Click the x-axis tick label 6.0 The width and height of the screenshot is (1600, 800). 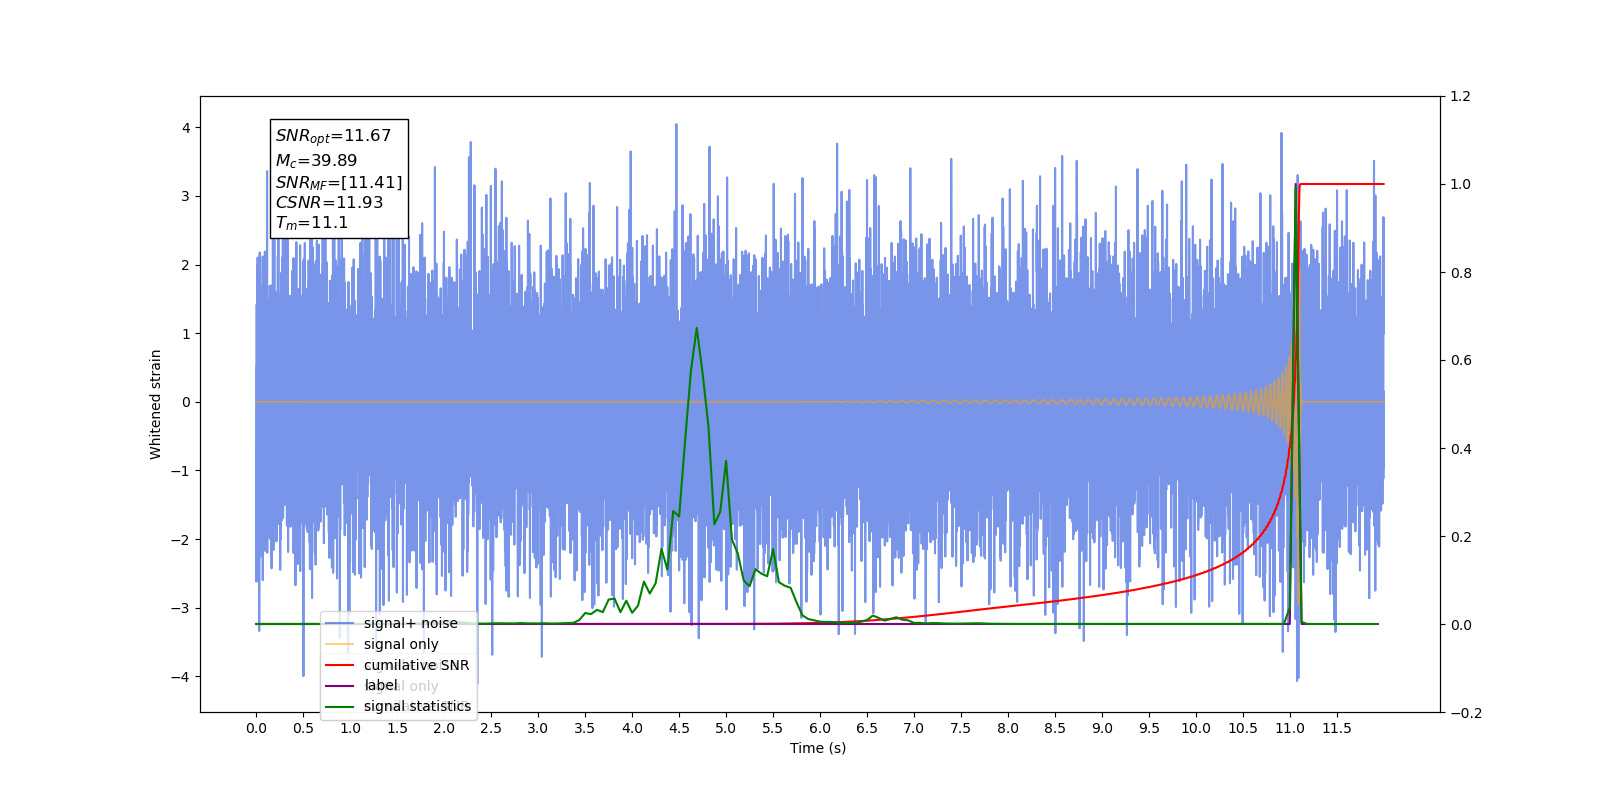[x=820, y=728]
